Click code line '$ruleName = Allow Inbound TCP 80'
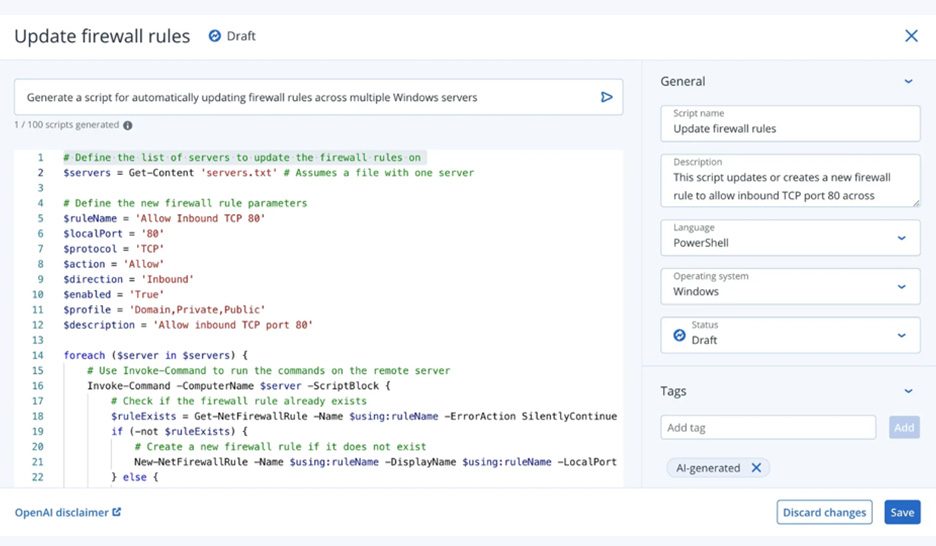Image resolution: width=936 pixels, height=546 pixels. pos(164,218)
